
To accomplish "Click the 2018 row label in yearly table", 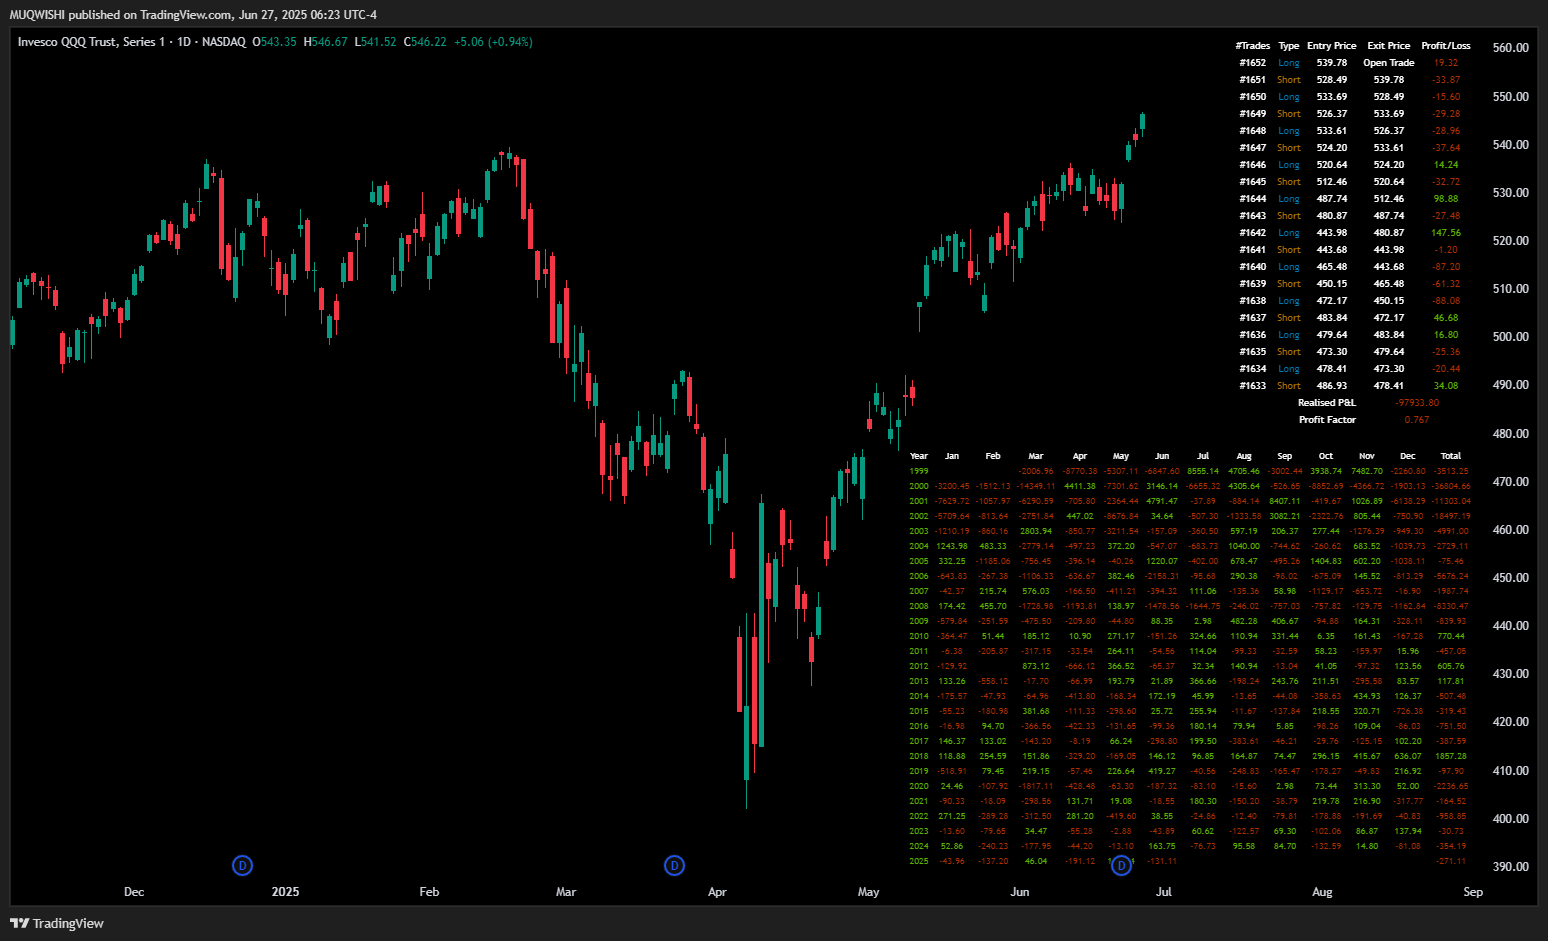I will 919,756.
